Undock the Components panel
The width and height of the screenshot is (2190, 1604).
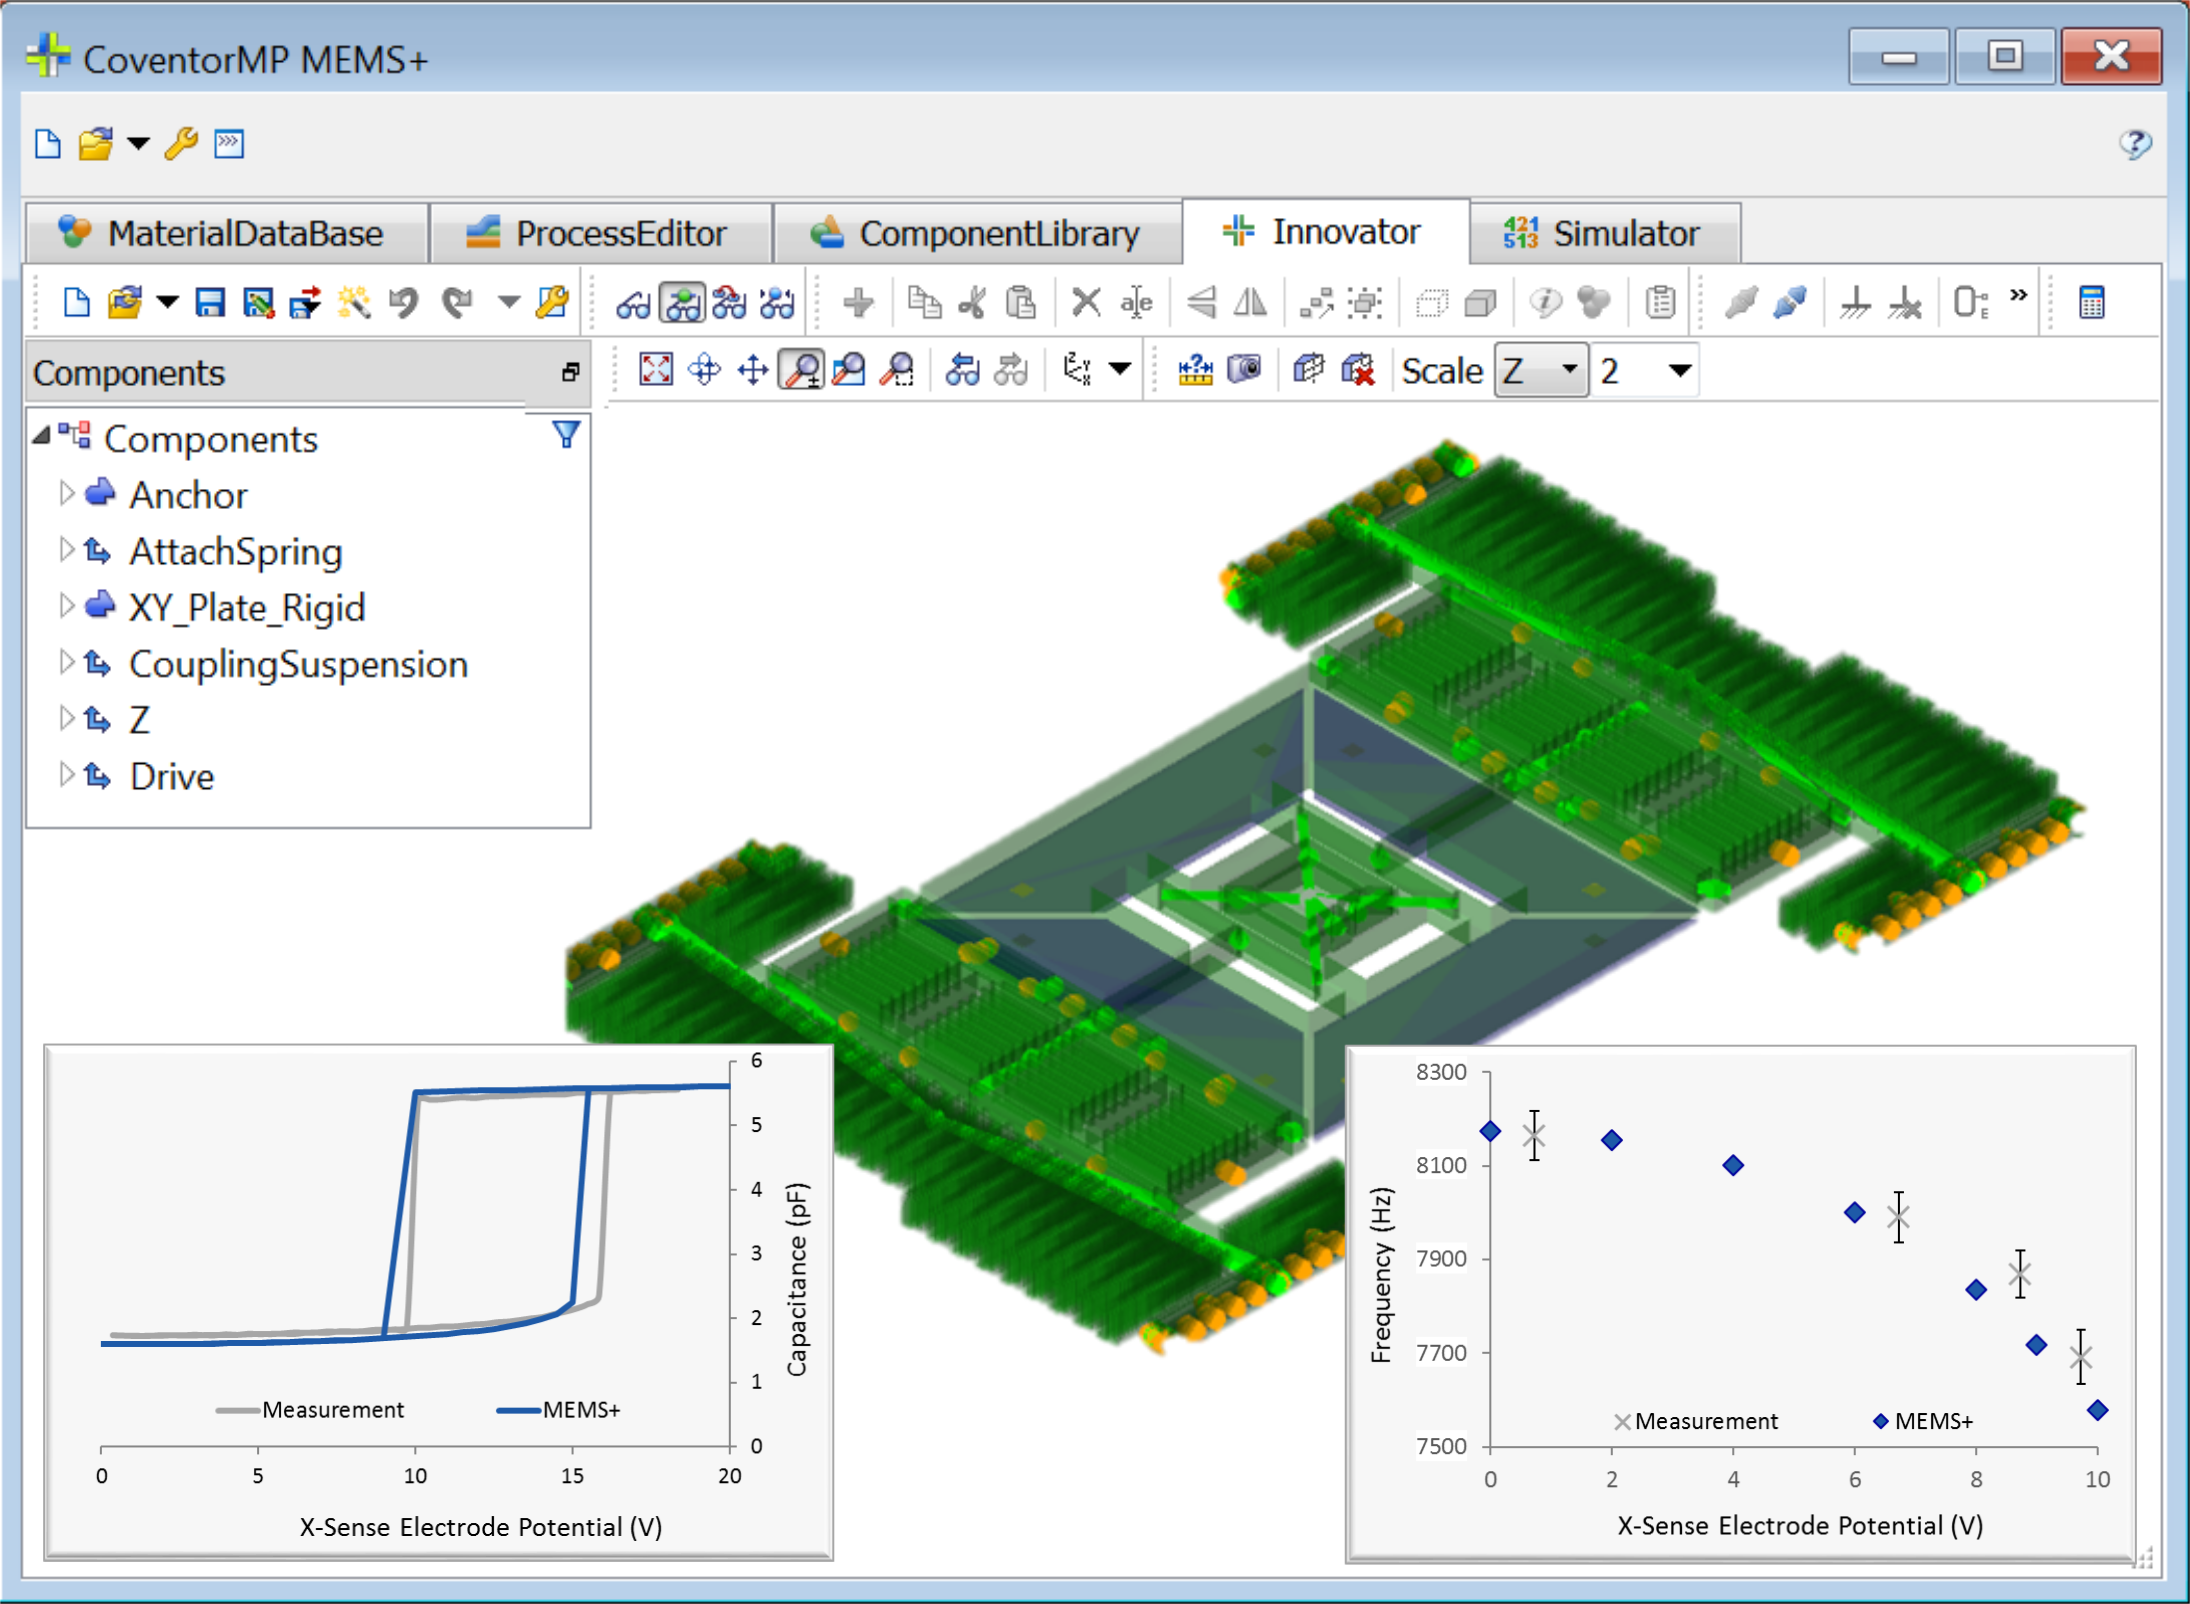coord(570,372)
